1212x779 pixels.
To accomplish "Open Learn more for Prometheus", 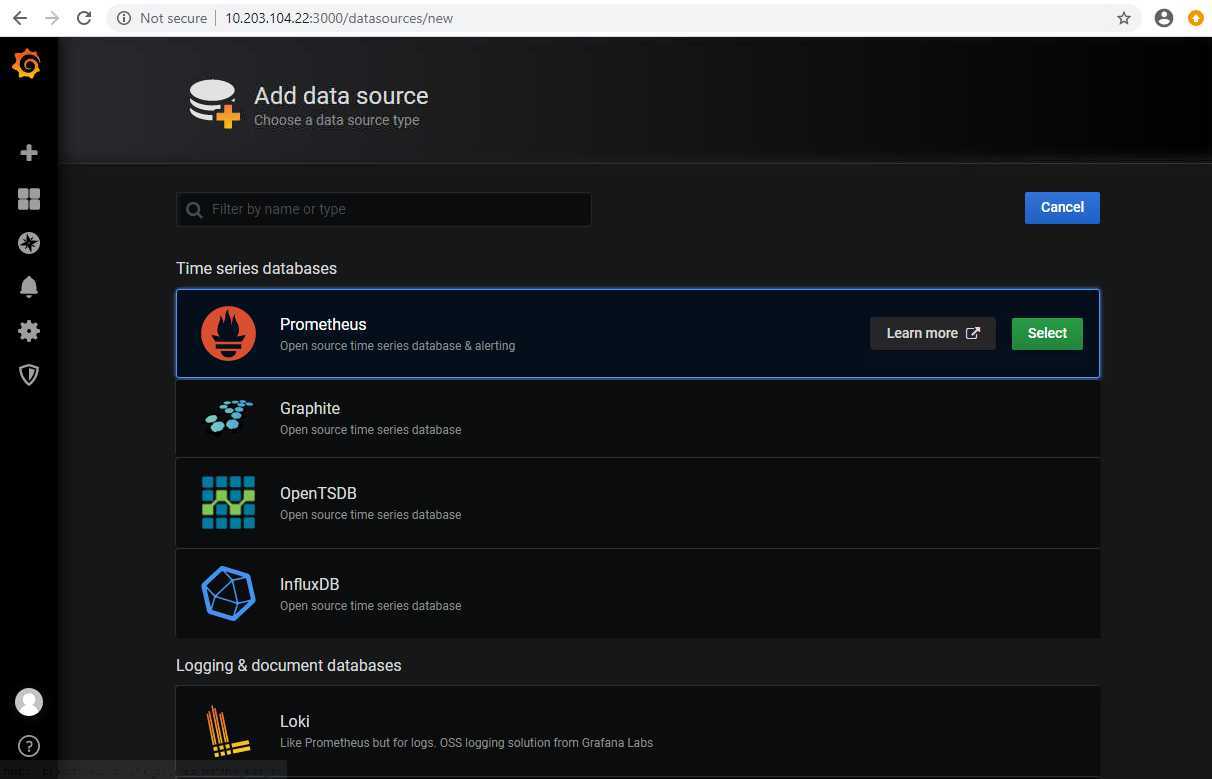I will tap(932, 334).
